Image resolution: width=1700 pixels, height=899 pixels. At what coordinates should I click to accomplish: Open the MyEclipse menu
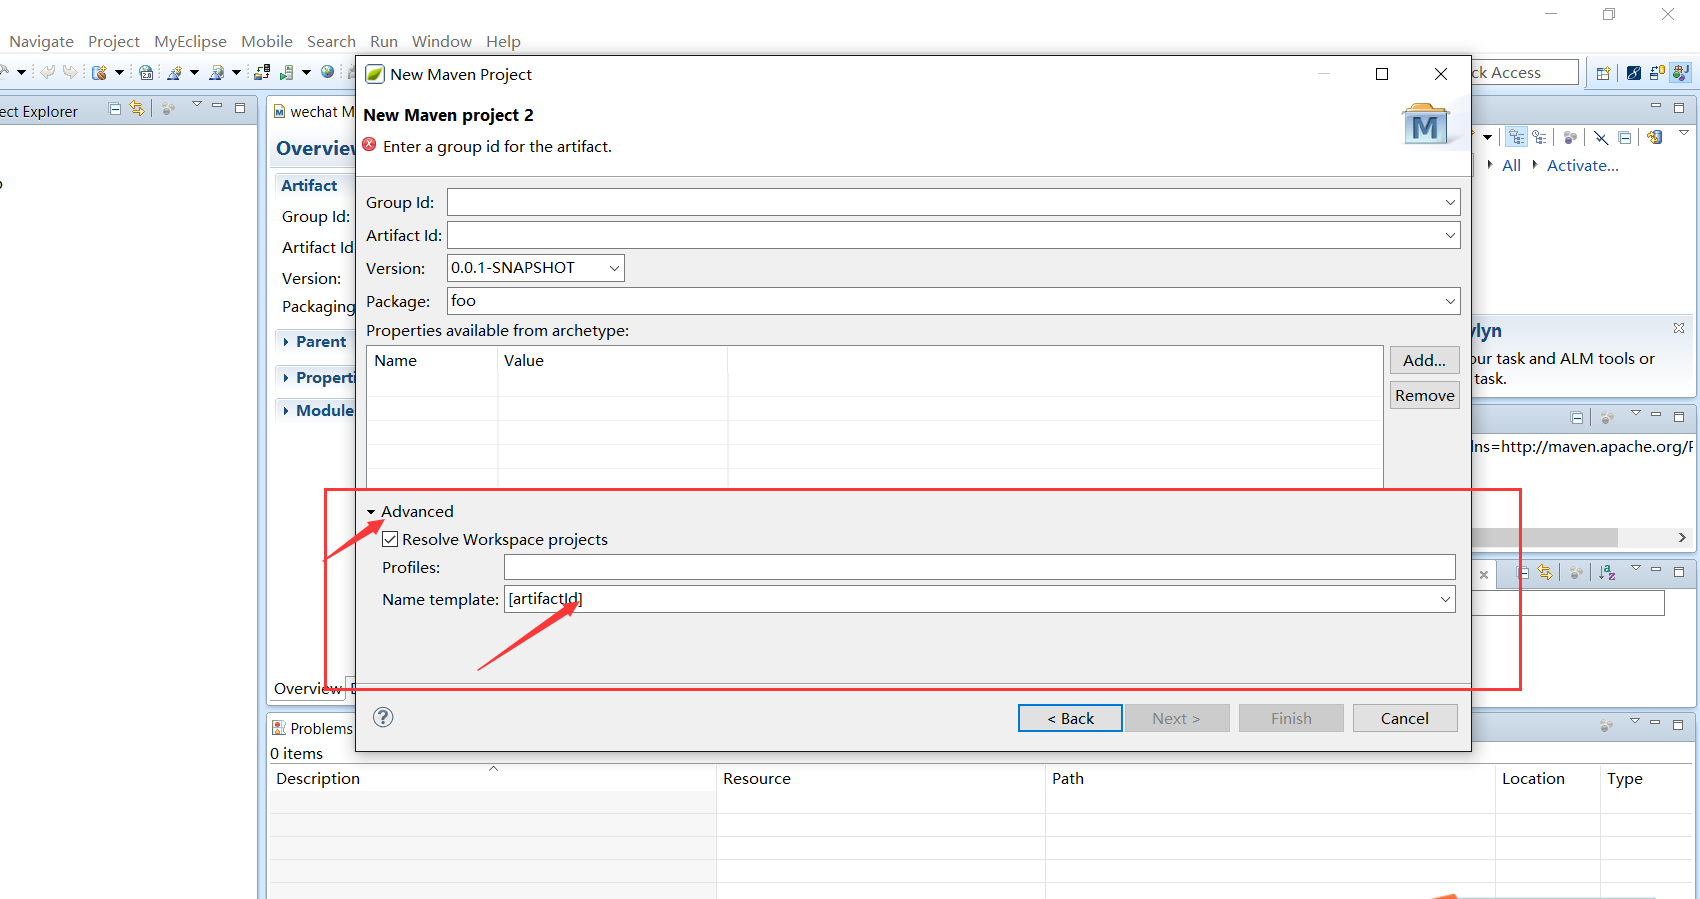pyautogui.click(x=190, y=42)
